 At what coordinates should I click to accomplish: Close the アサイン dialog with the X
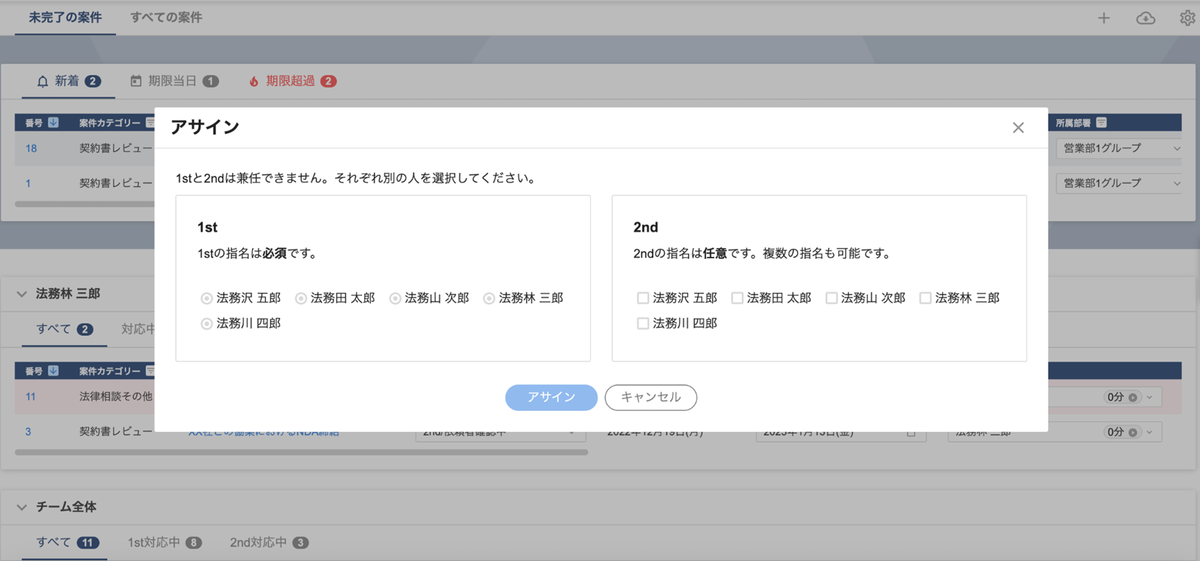tap(1018, 128)
